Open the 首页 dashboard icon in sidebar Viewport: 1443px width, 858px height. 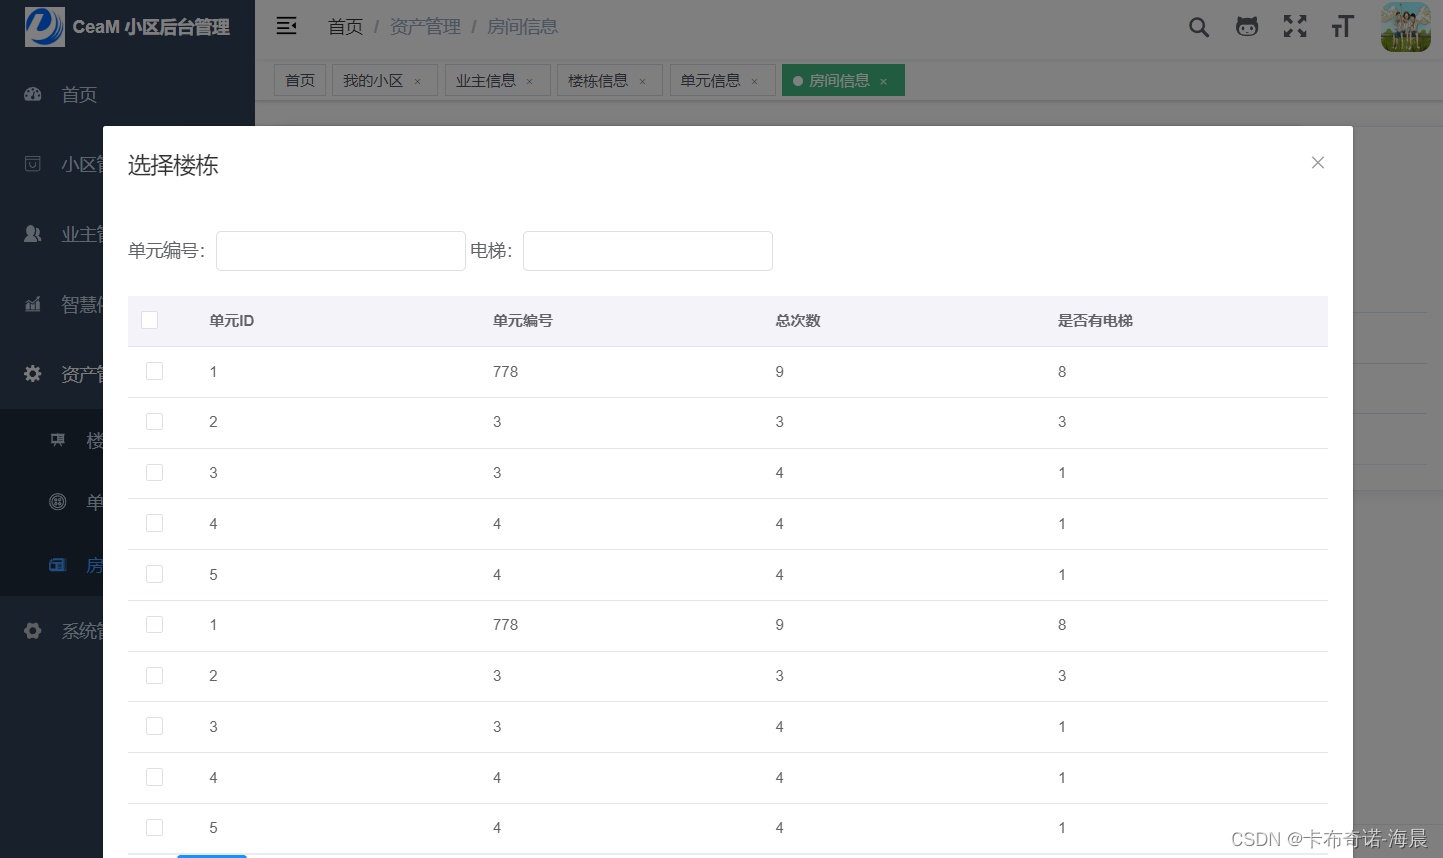point(33,94)
